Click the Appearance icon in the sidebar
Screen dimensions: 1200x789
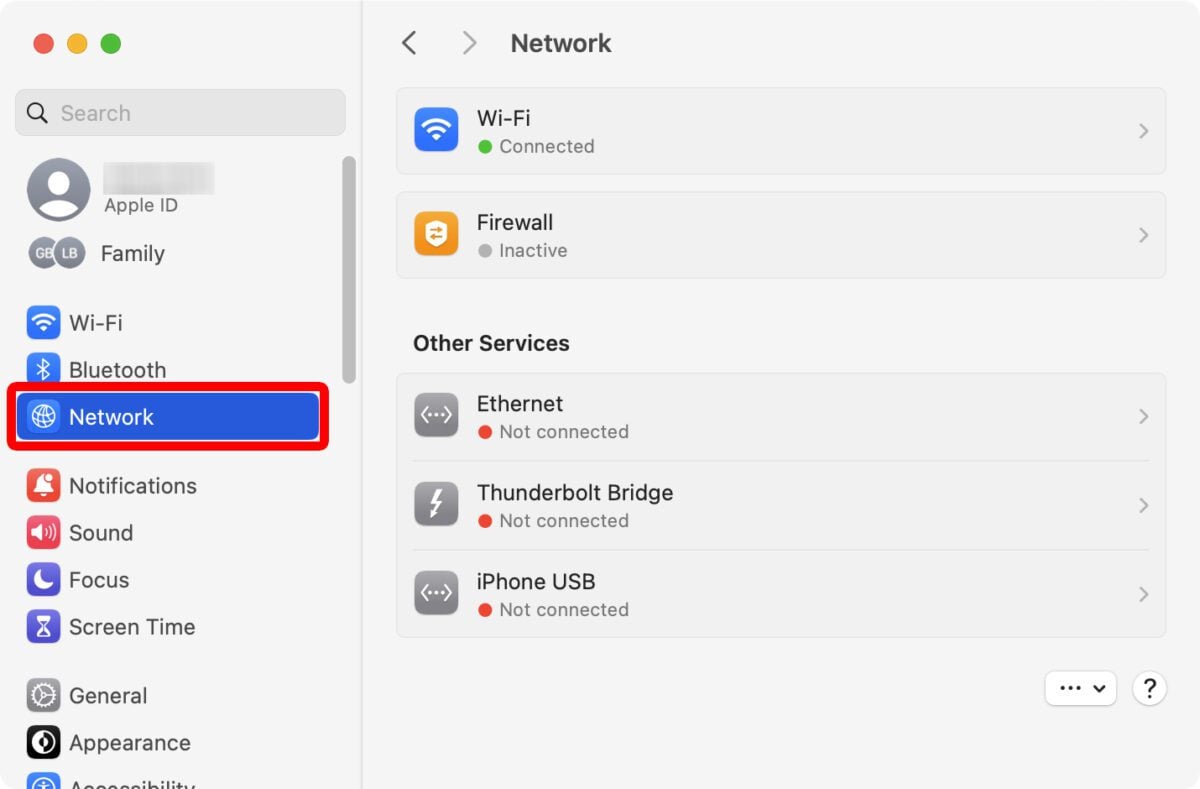coord(43,743)
